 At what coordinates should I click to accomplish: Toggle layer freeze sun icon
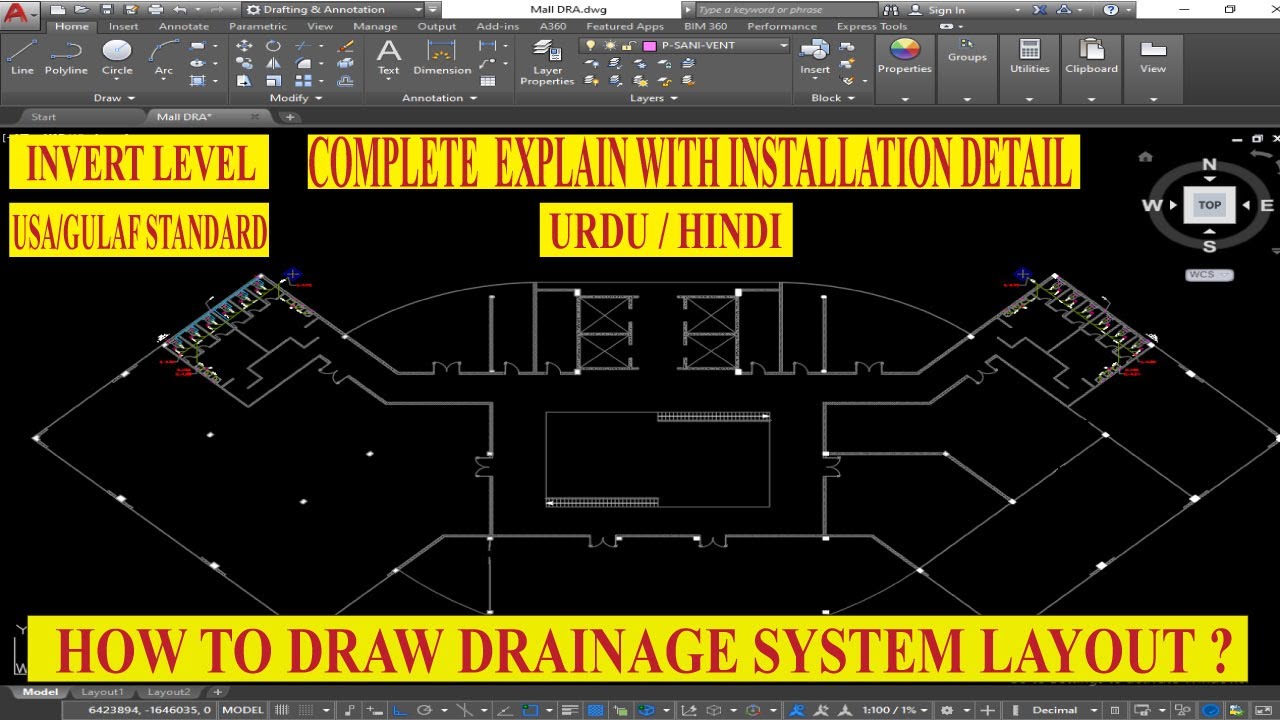pyautogui.click(x=609, y=46)
